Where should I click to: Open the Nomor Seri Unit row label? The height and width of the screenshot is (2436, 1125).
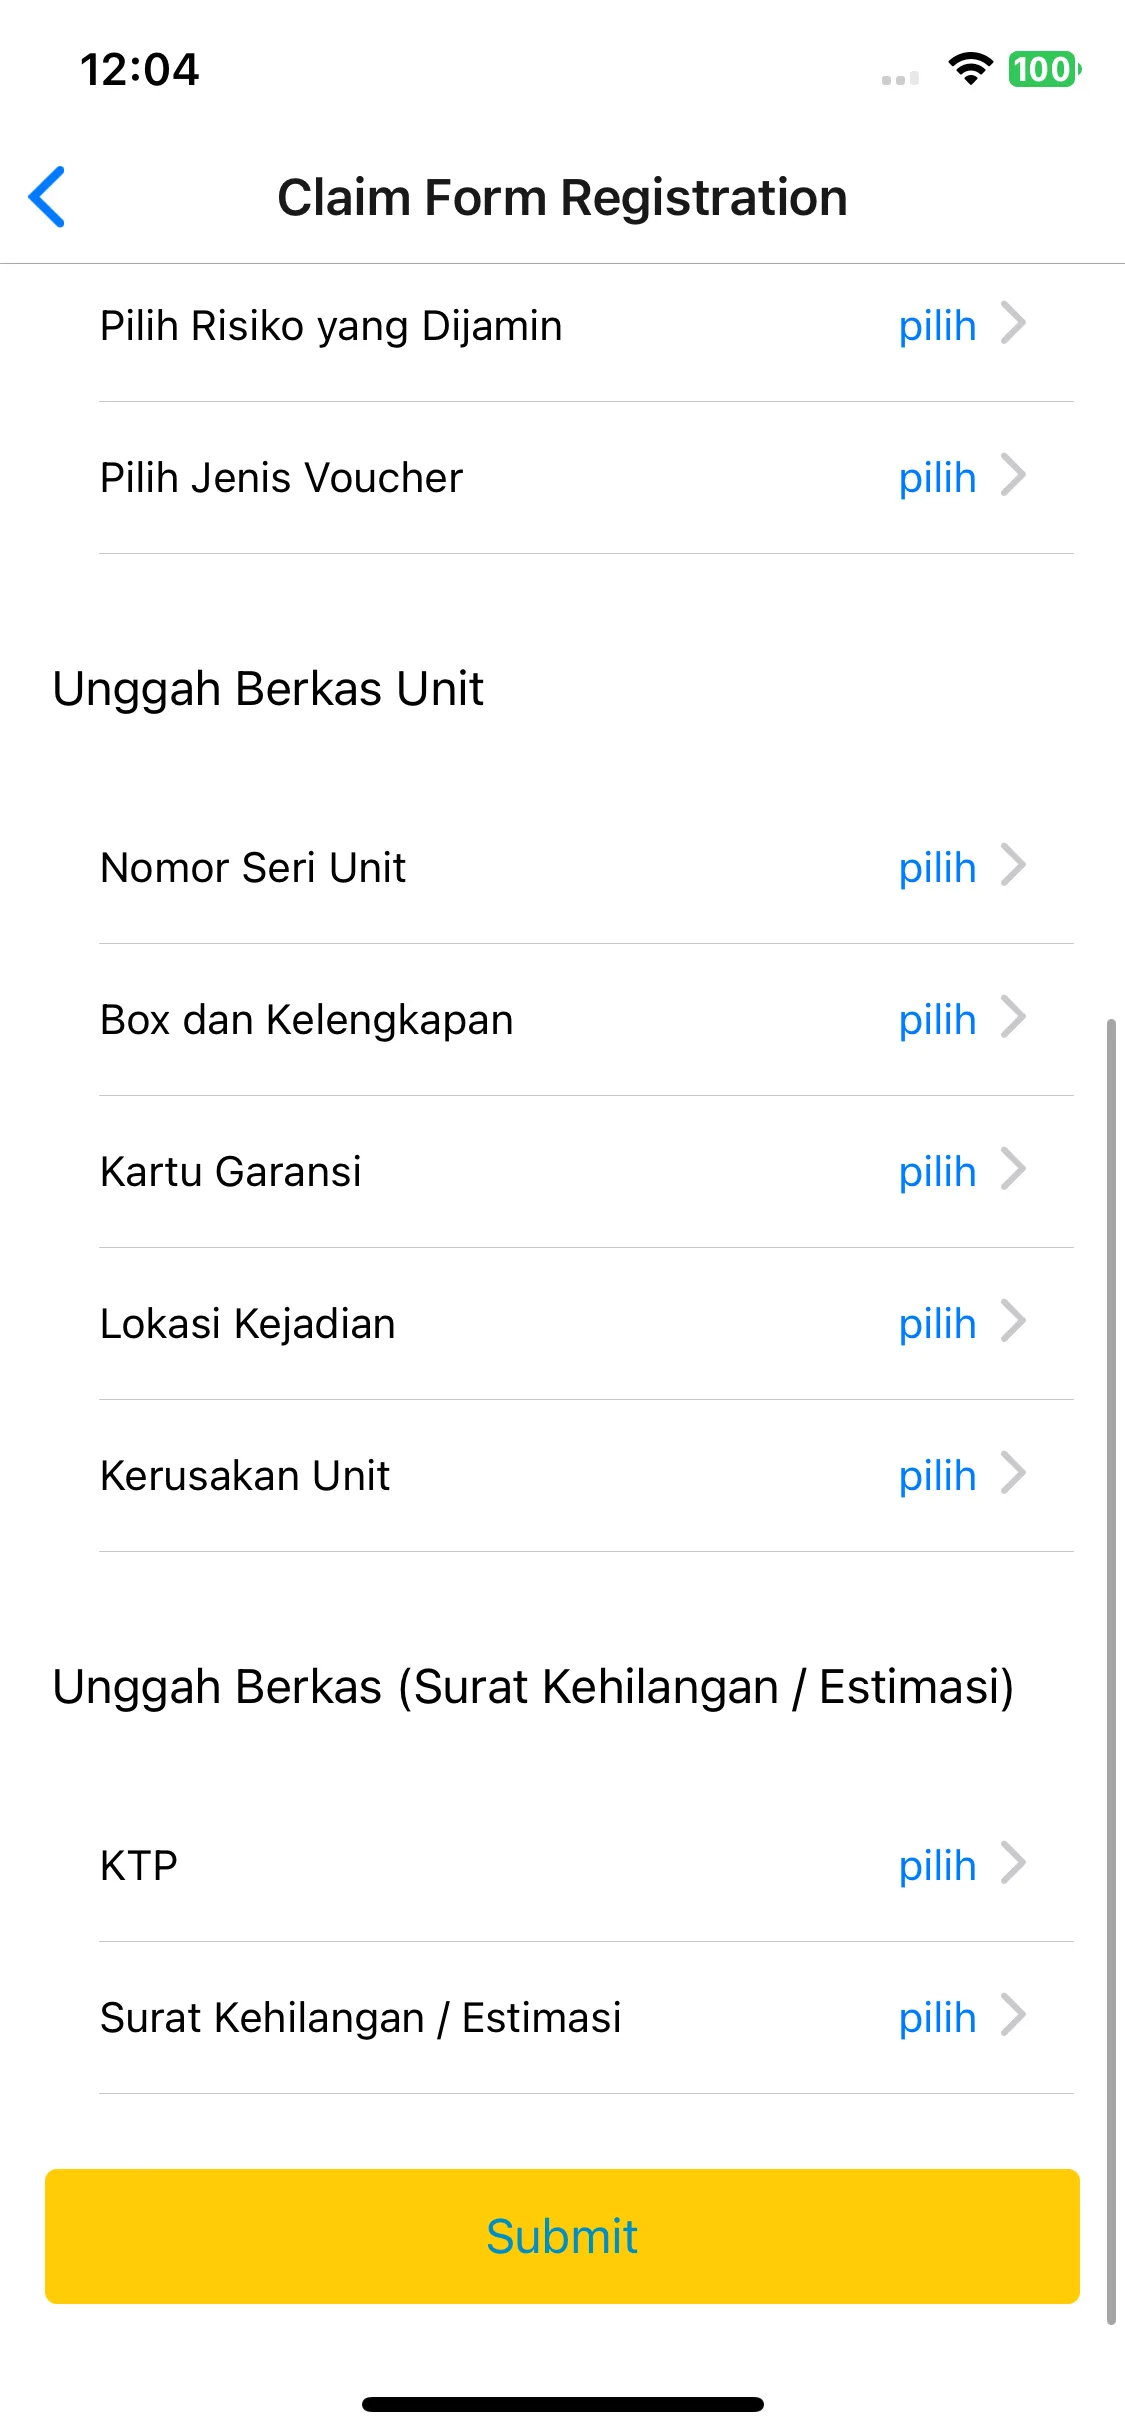point(253,867)
